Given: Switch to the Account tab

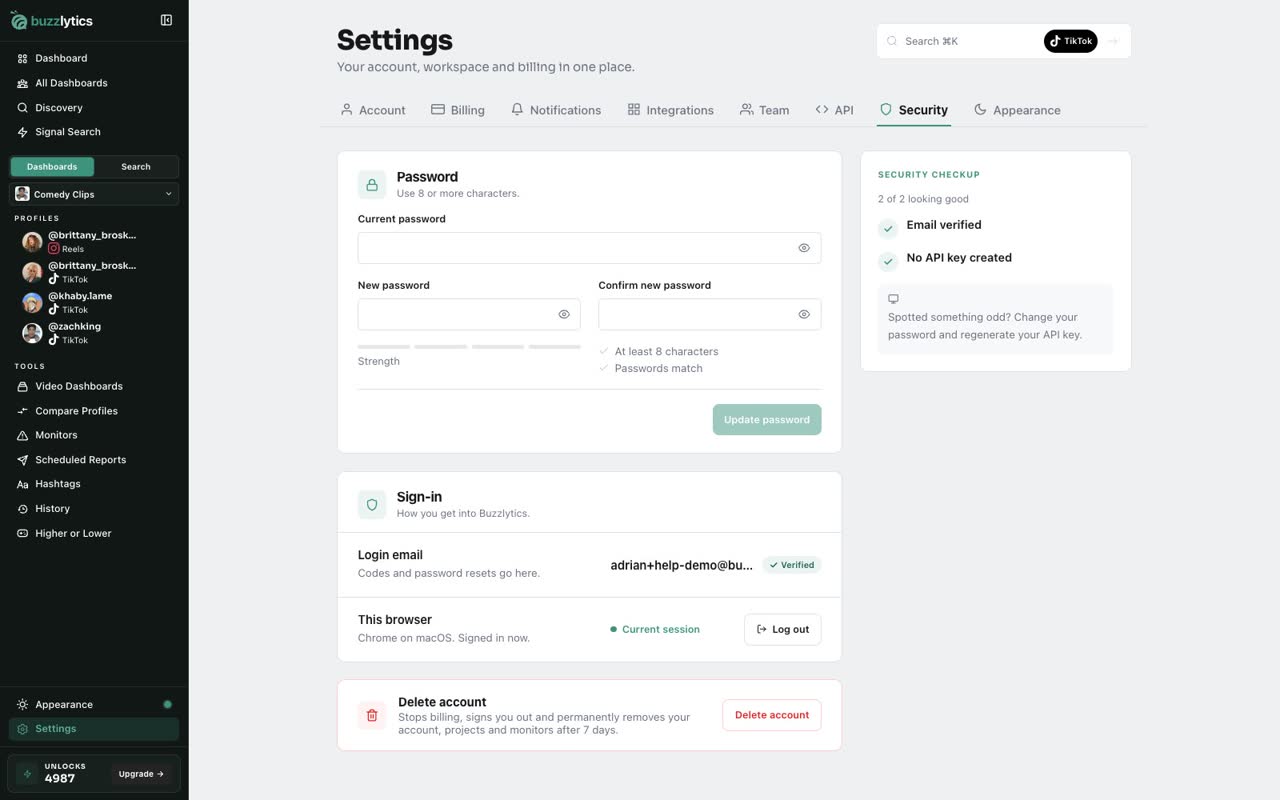Looking at the screenshot, I should (373, 110).
